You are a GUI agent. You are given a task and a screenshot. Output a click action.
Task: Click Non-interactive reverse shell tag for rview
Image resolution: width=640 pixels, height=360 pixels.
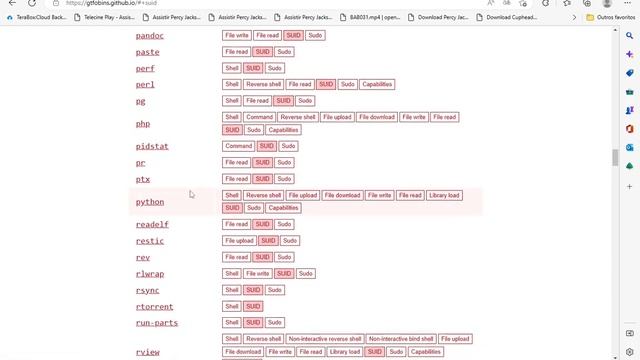pos(324,339)
